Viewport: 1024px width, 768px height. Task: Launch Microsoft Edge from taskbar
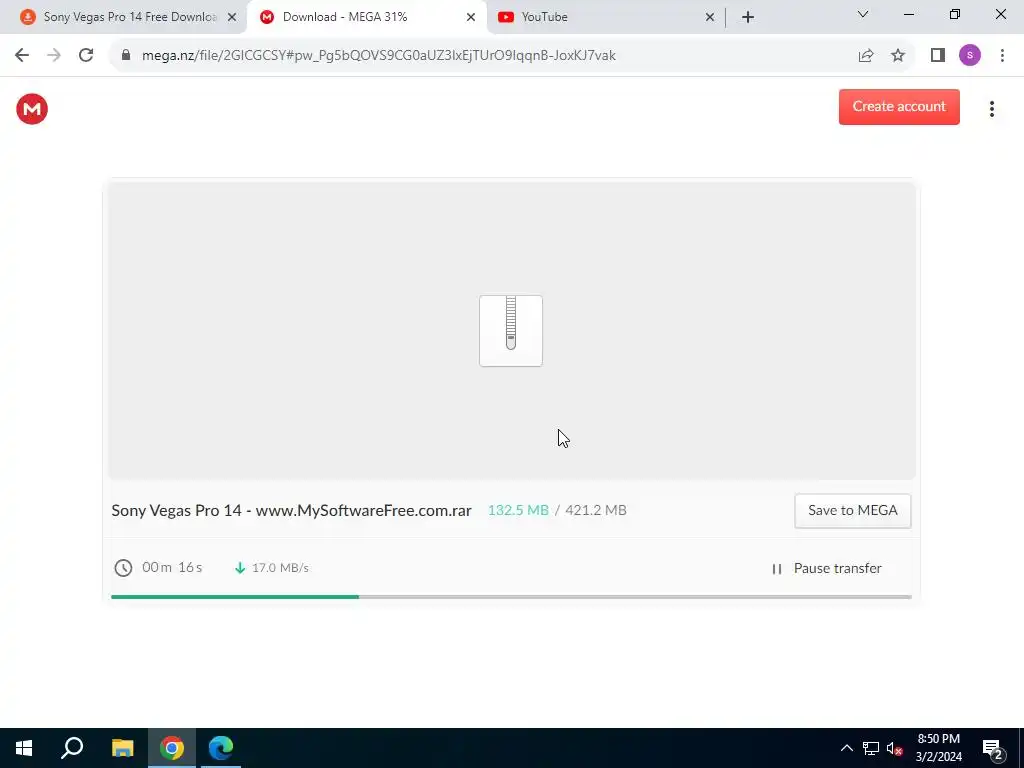coord(221,748)
